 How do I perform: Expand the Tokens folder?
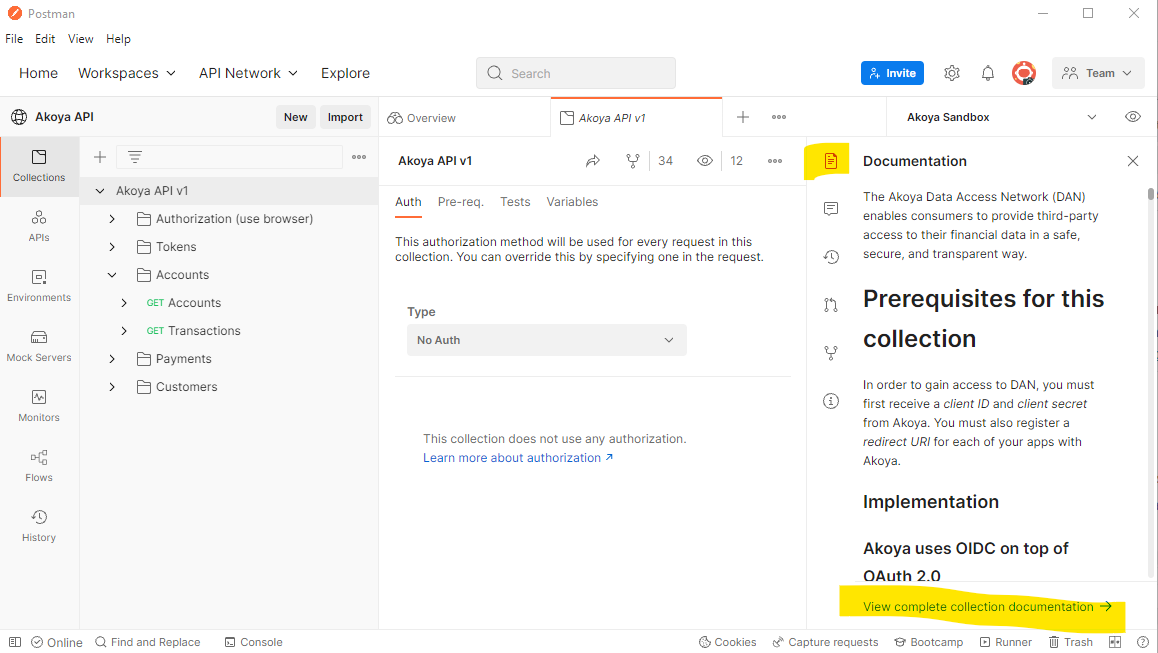click(112, 247)
